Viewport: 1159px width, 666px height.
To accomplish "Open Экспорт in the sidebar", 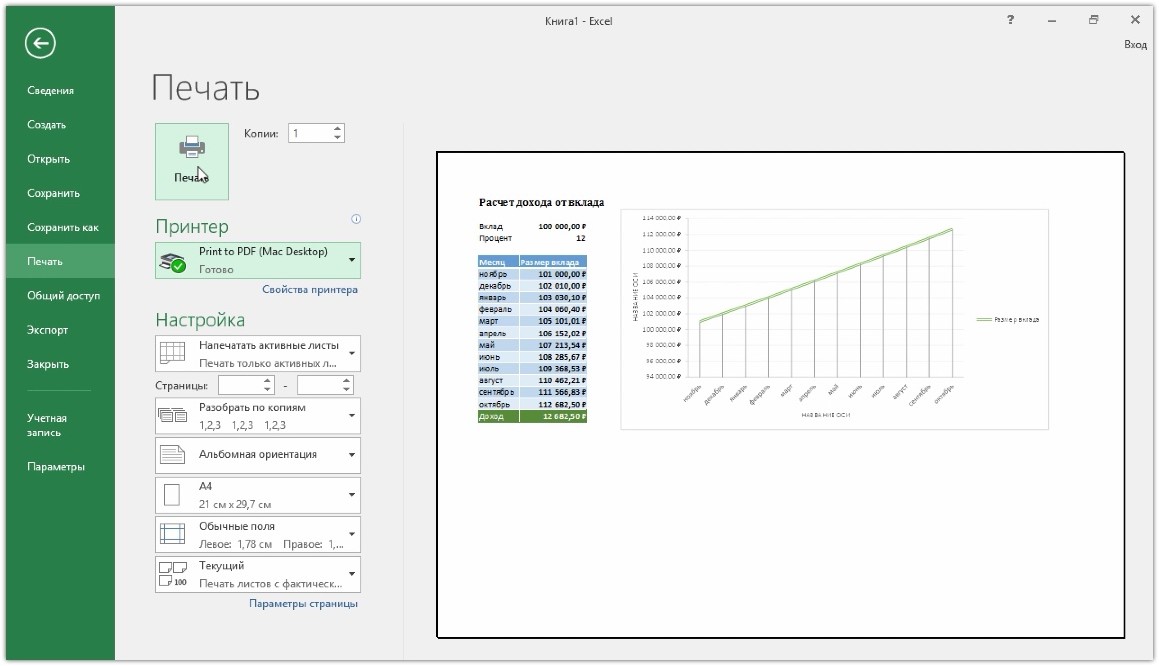I will tap(47, 330).
